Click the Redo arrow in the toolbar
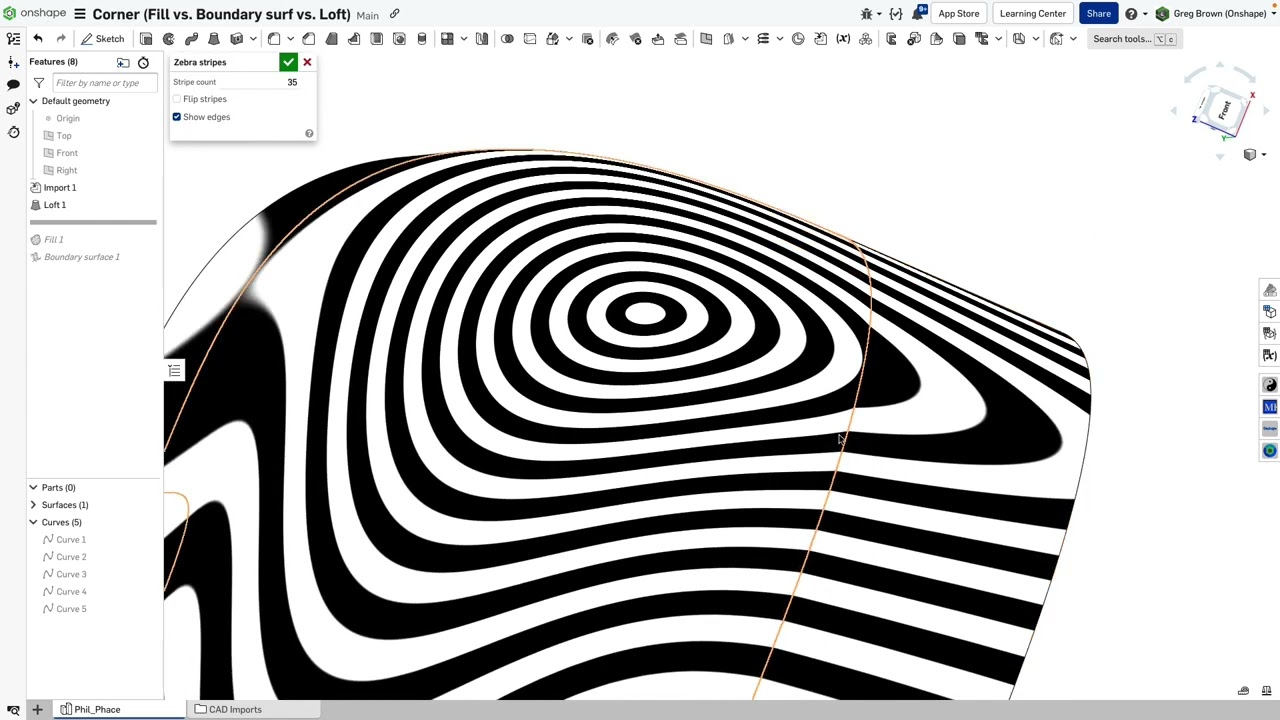 (61, 39)
